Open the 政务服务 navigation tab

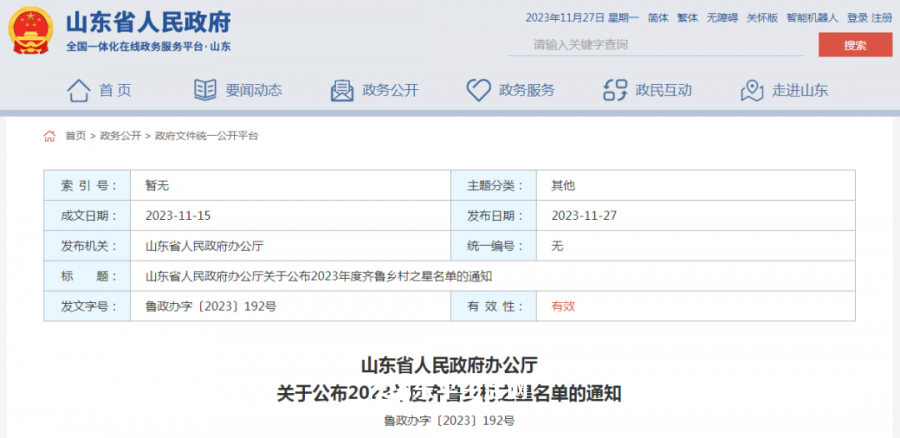coord(526,90)
